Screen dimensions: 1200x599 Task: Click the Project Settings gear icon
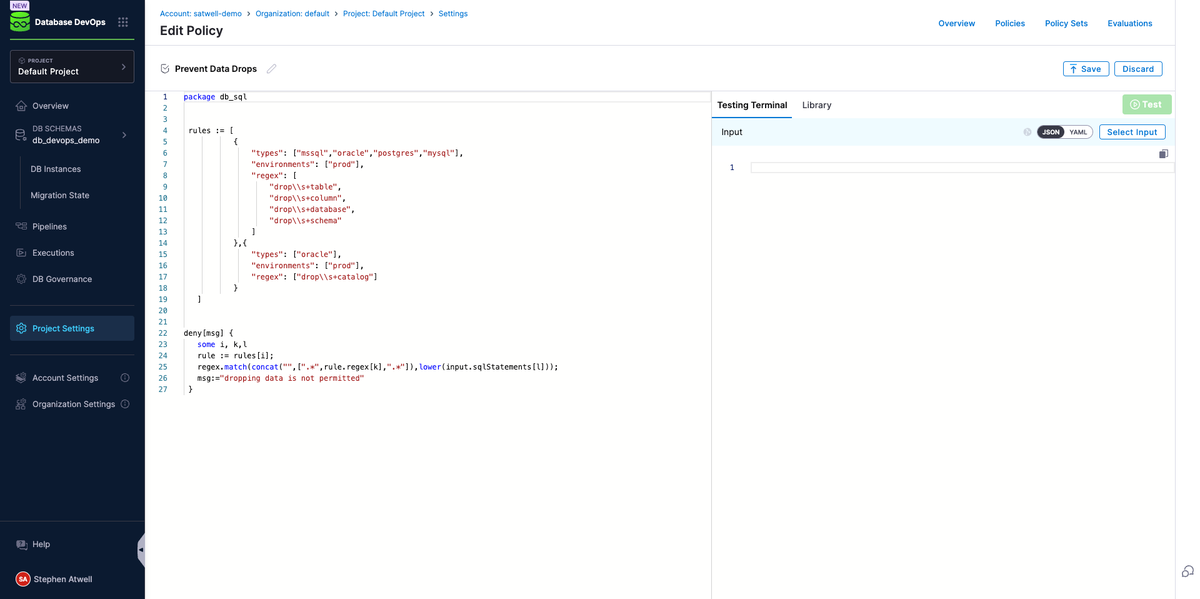click(21, 328)
